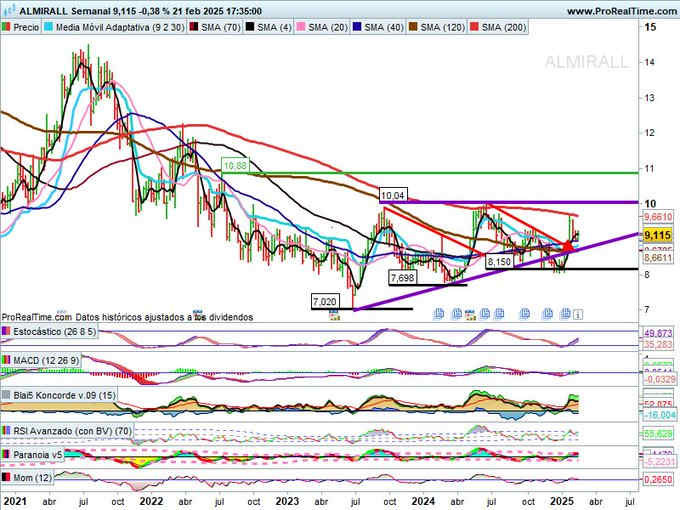Click the cyan Media Móvil Adaptativa swatch

49,27
